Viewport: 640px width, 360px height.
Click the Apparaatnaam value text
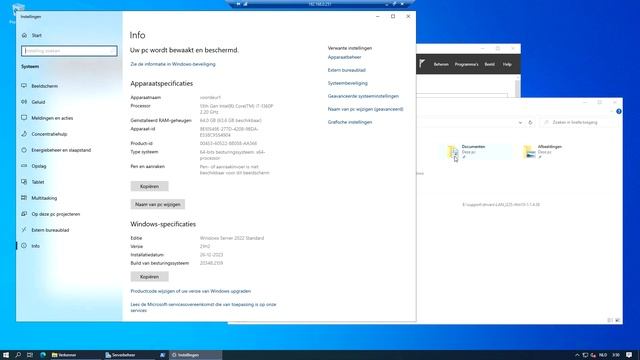pos(210,98)
